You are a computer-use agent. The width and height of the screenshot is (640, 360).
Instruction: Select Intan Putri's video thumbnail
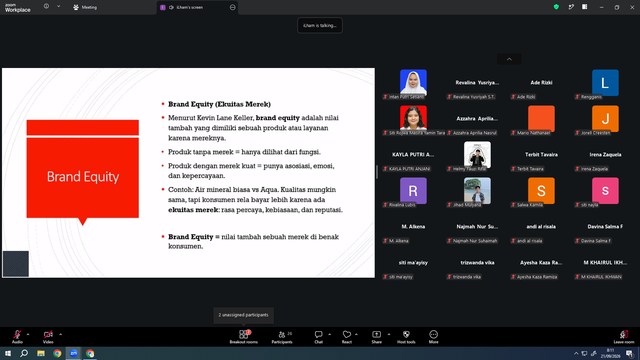pyautogui.click(x=413, y=83)
